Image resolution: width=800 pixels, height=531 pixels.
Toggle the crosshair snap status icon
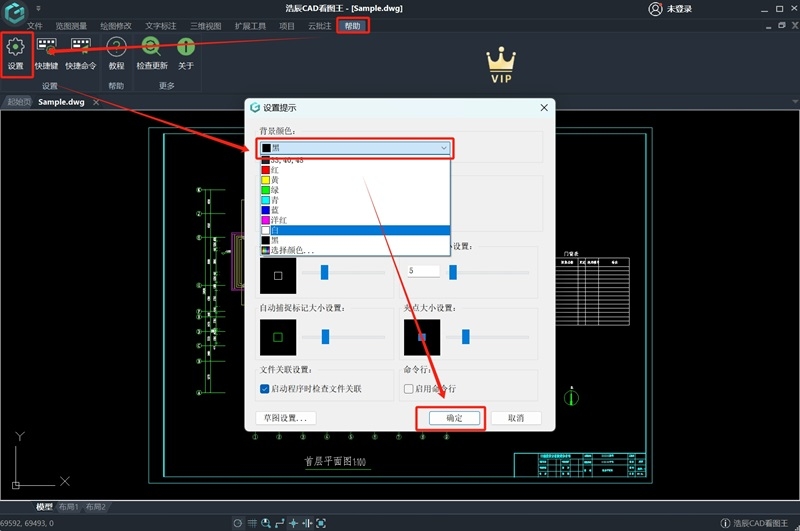[x=293, y=523]
